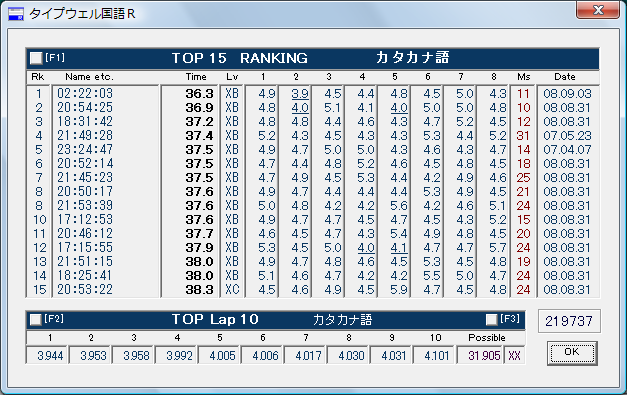Image resolution: width=627 pixels, height=395 pixels.
Task: Click the Time column header
Action: click(196, 77)
